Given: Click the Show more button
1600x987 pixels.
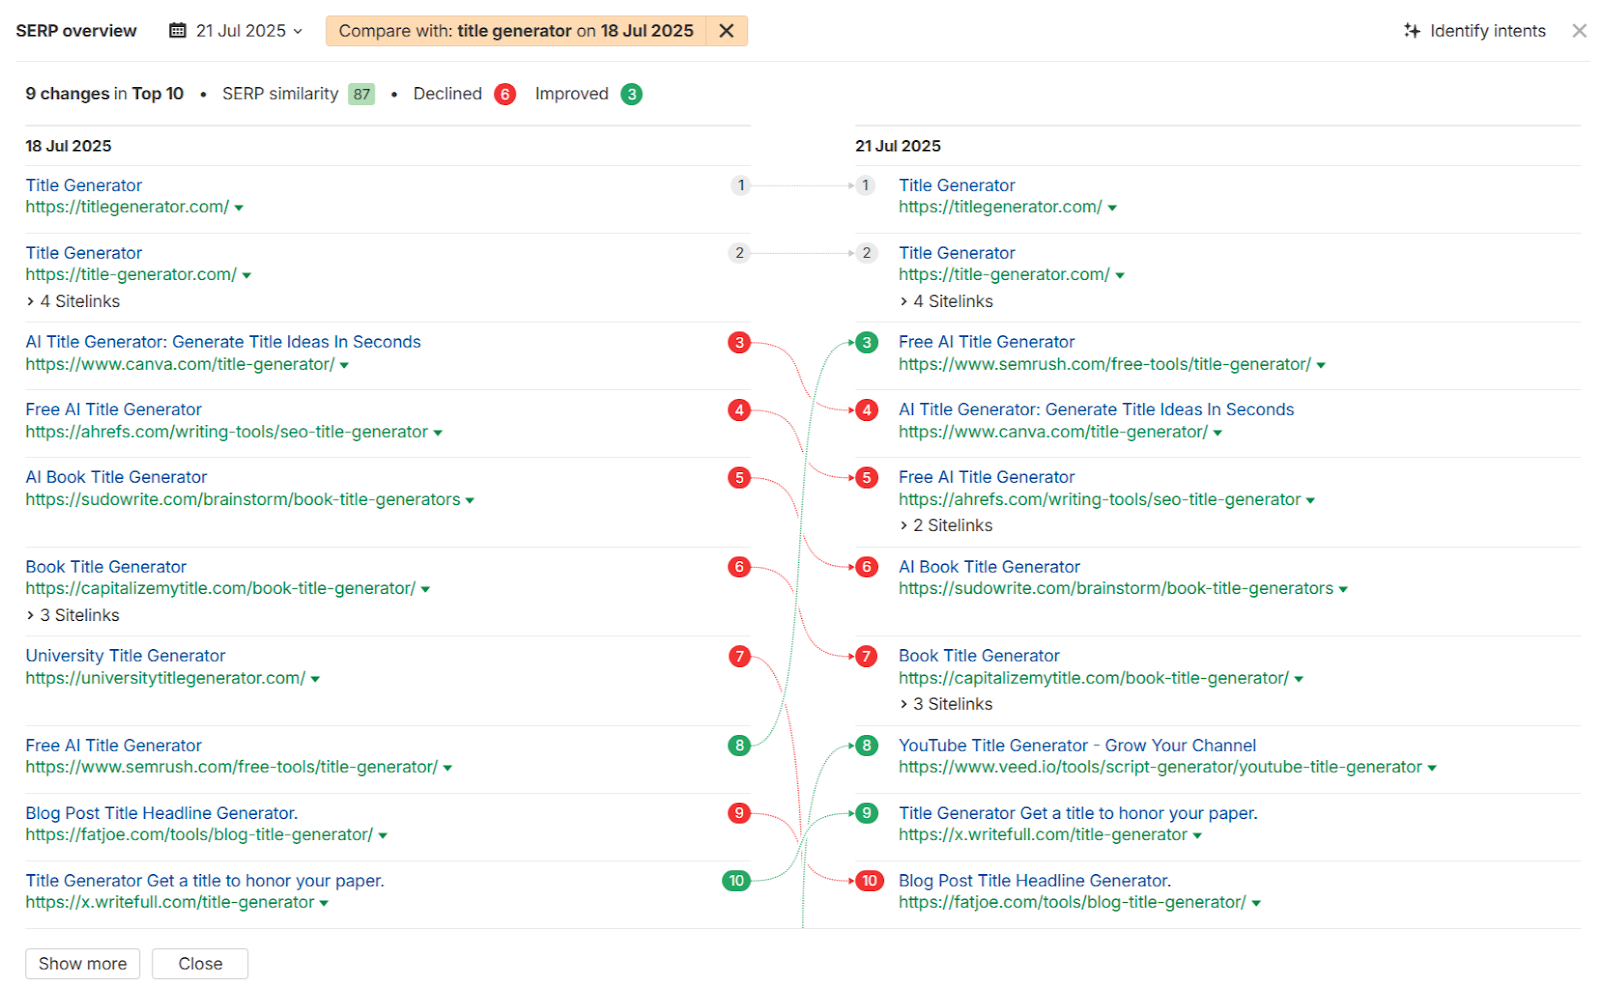Looking at the screenshot, I should point(82,963).
